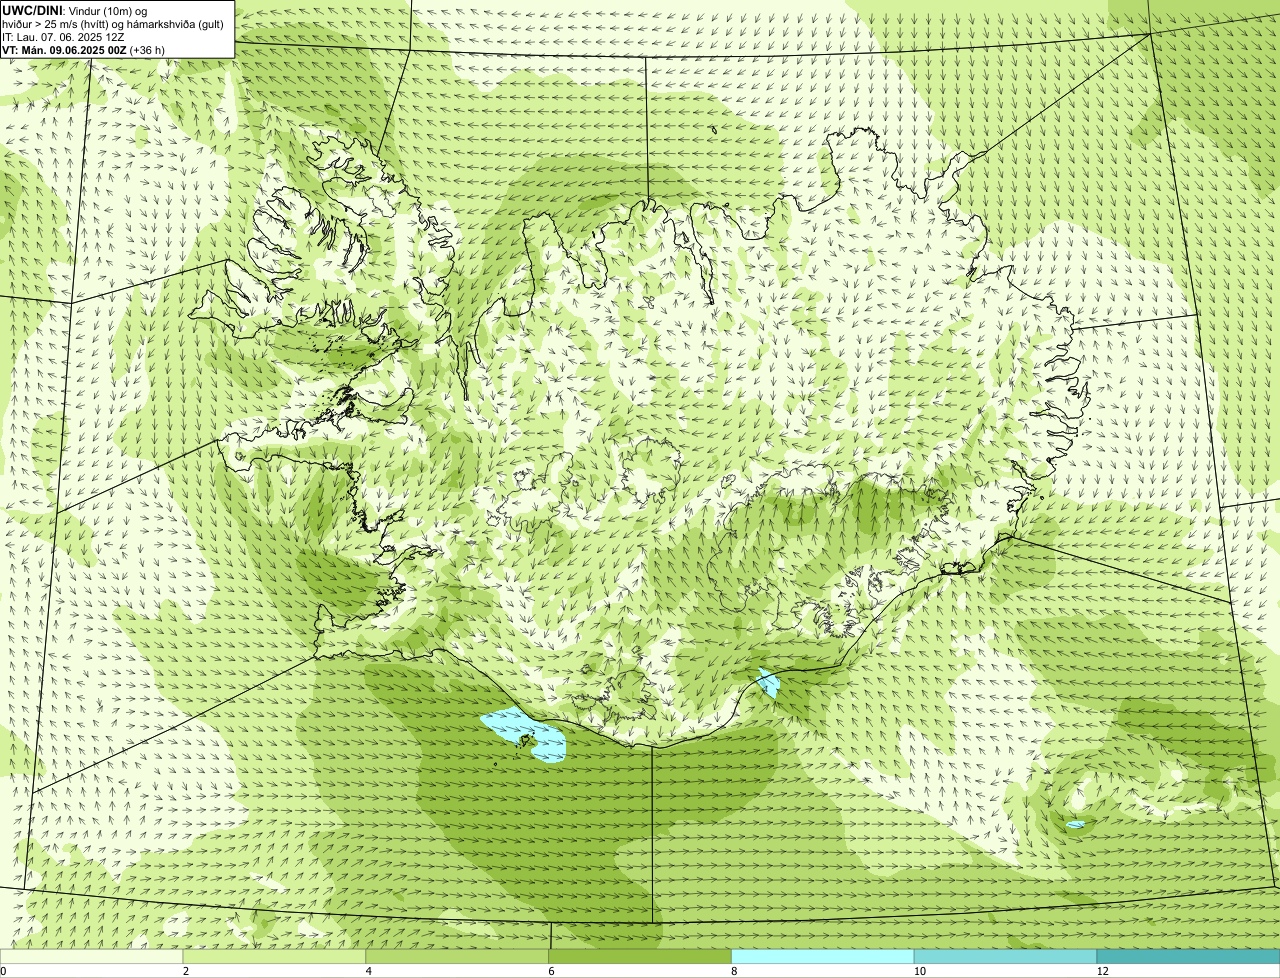Select the 4–6 green scale segment
Image resolution: width=1280 pixels, height=978 pixels.
point(457,956)
